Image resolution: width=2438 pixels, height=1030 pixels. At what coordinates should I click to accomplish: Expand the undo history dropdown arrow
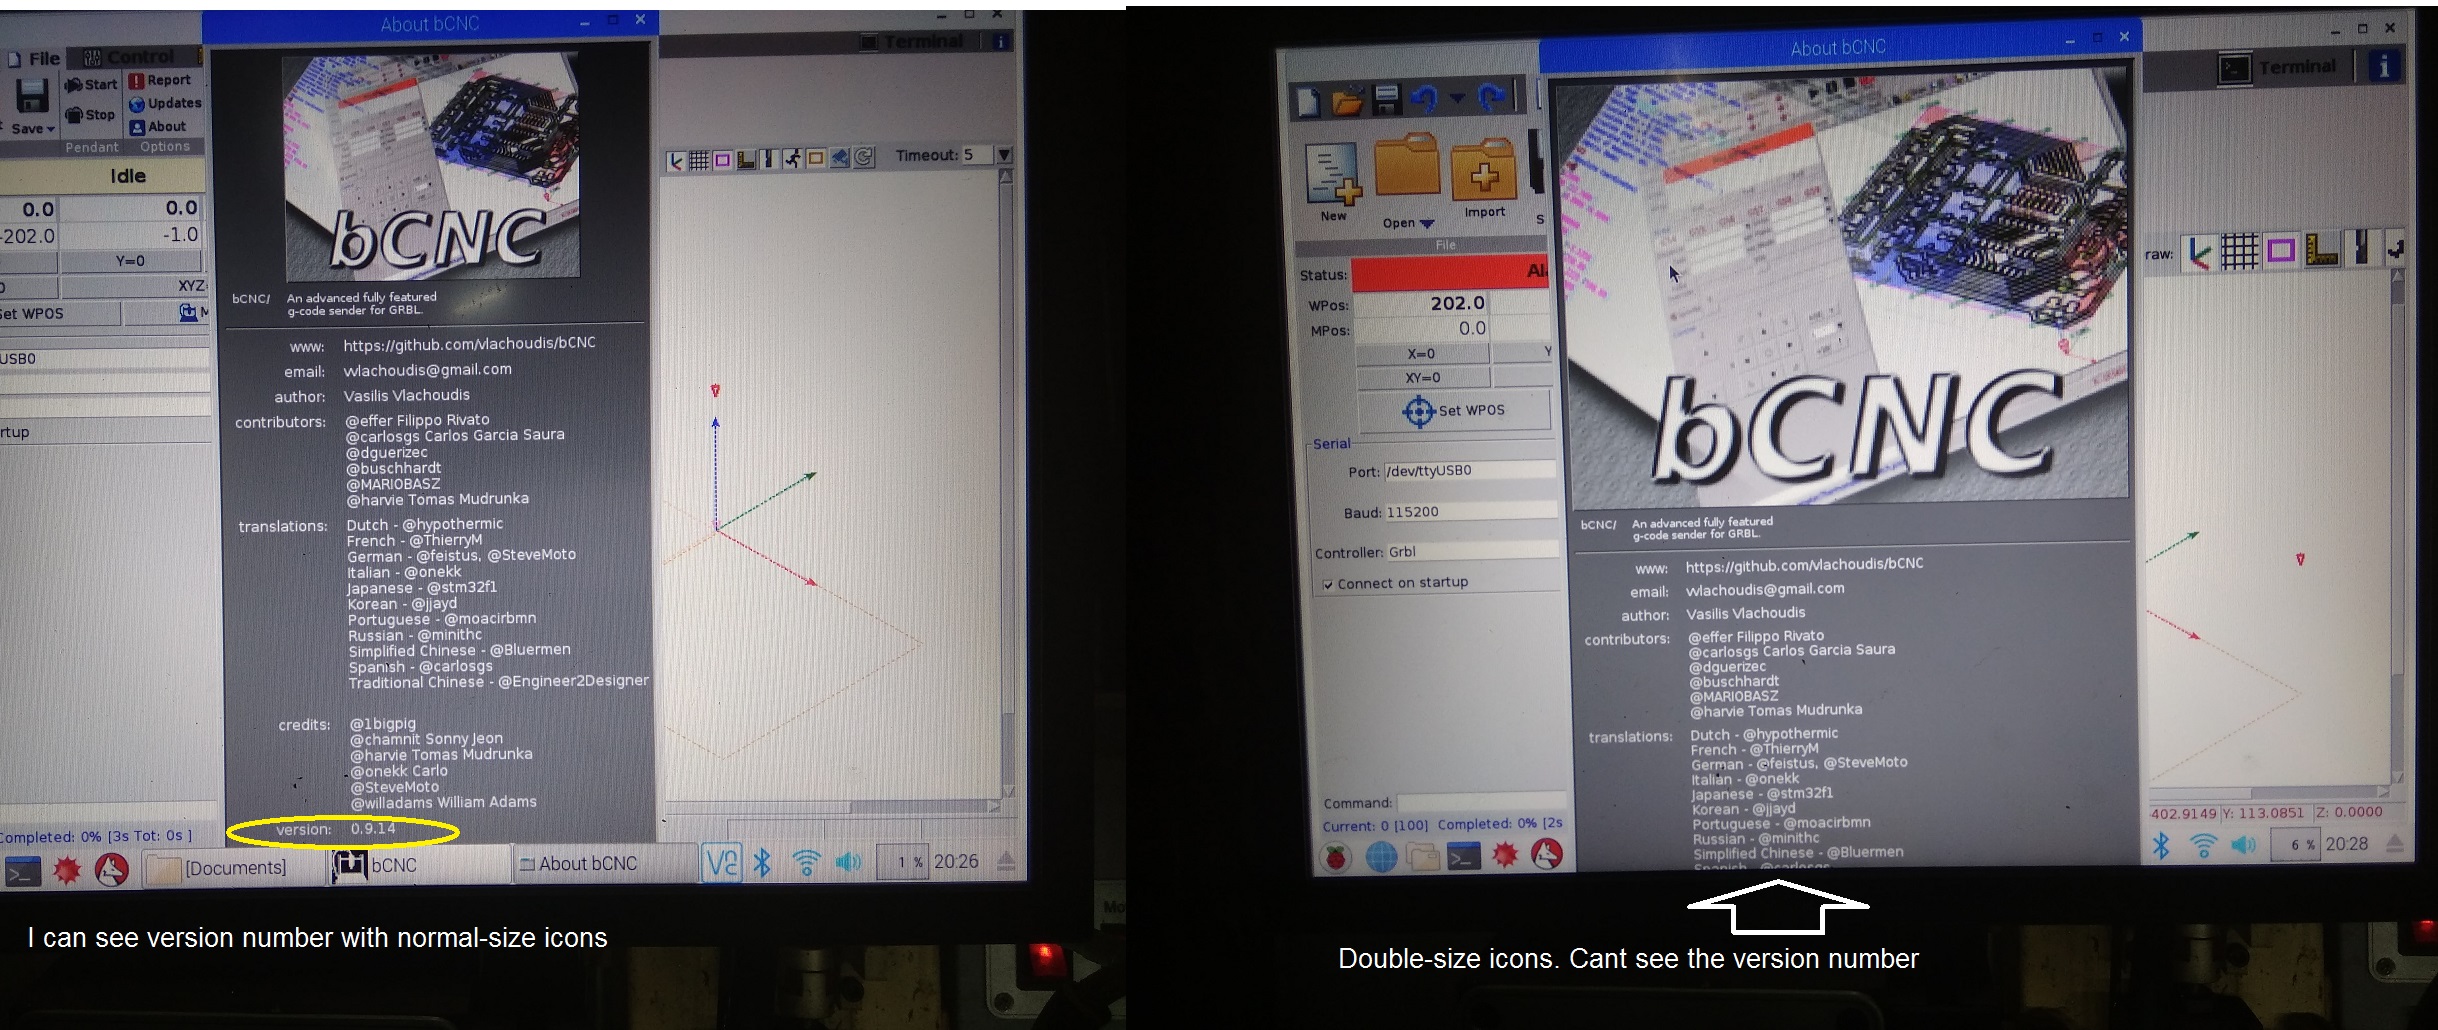(x=1457, y=98)
